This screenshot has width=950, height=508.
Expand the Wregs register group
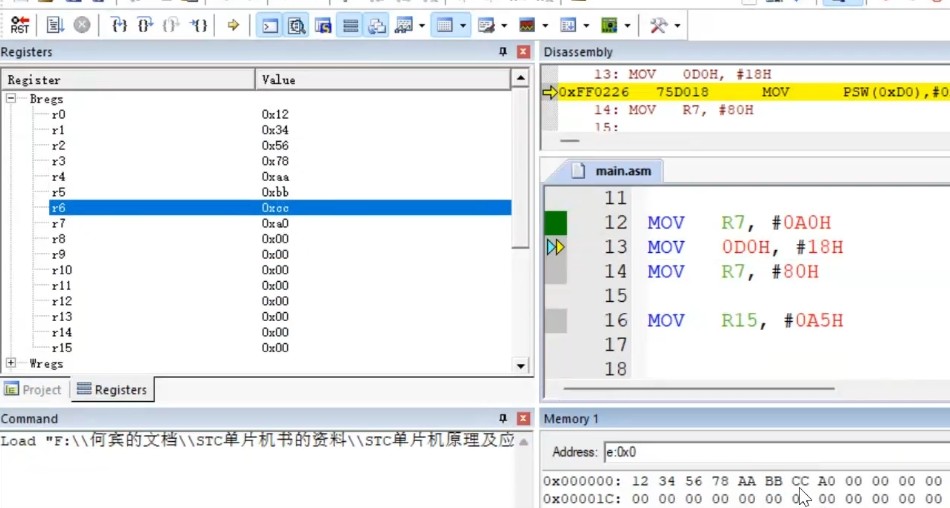[11, 364]
